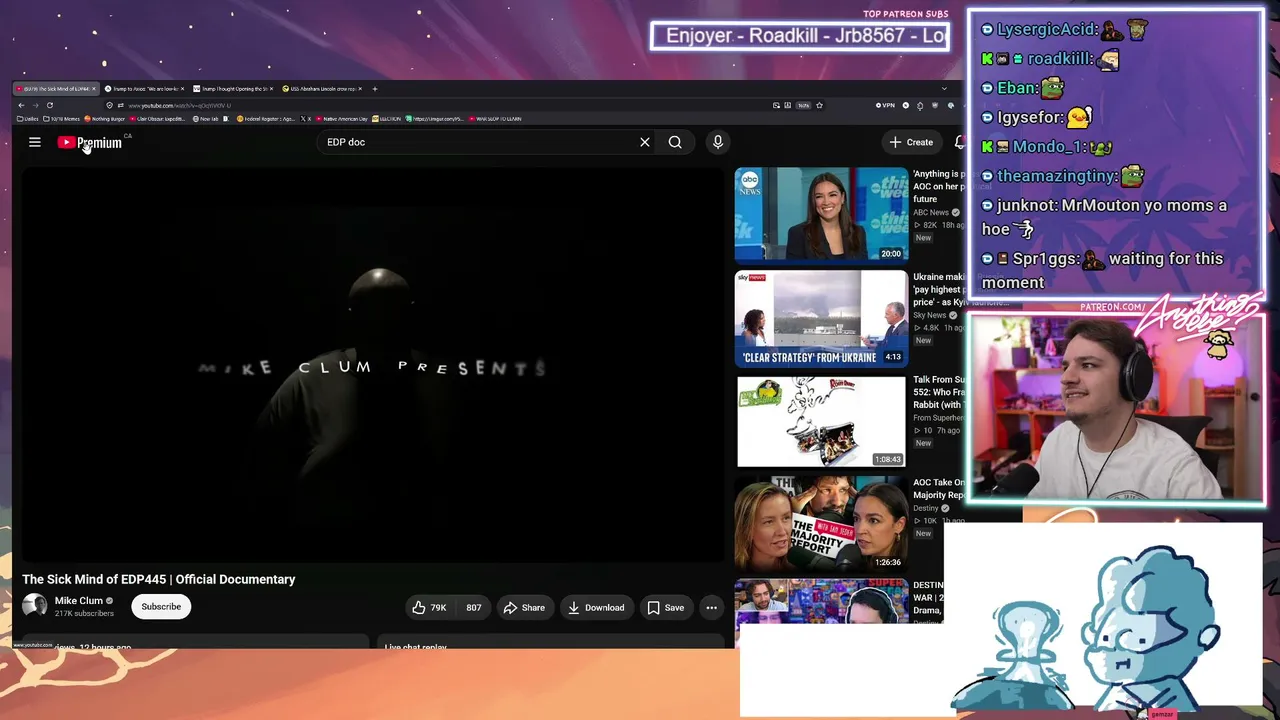Image resolution: width=1280 pixels, height=720 pixels.
Task: Switch to The Sick Mind of EDP445 tab
Action: (55, 89)
